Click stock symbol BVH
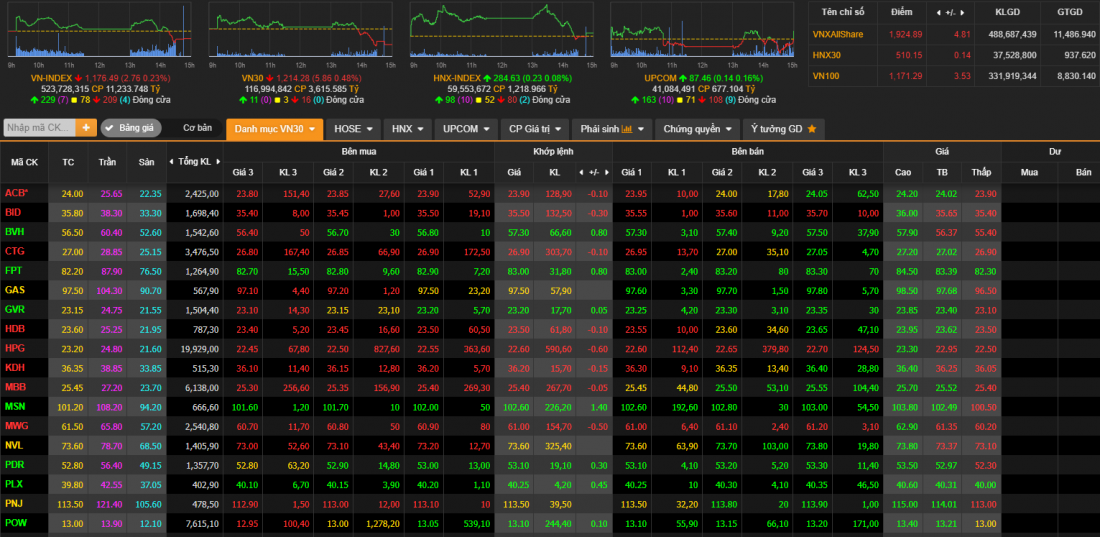 tap(14, 231)
